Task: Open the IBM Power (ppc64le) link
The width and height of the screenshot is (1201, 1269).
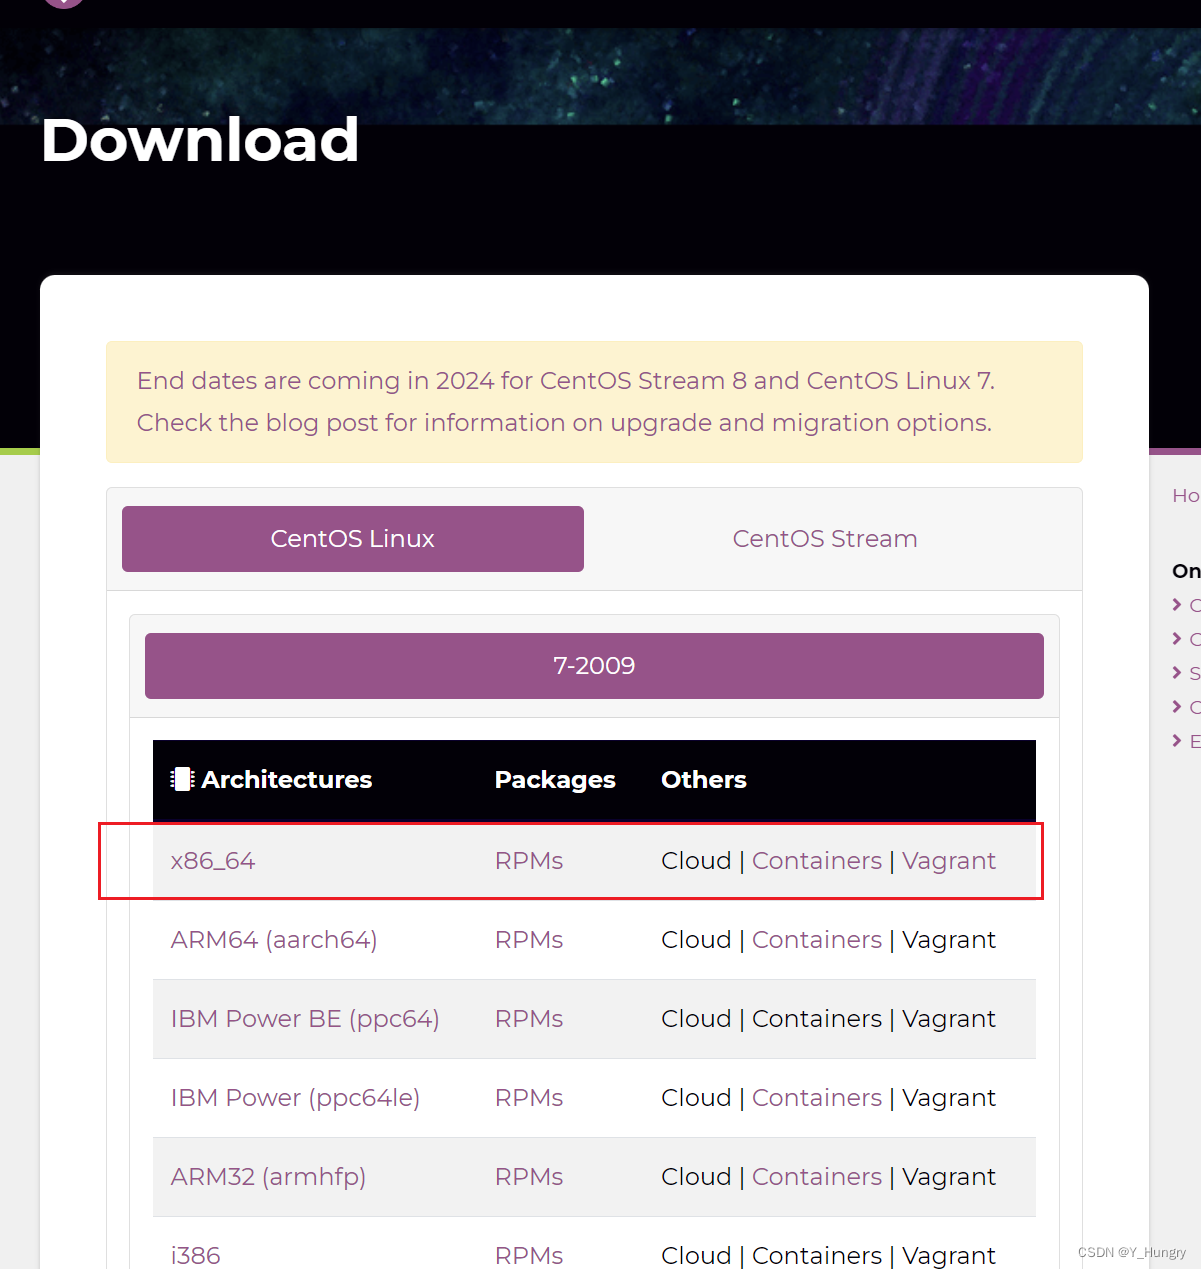Action: (x=295, y=1098)
